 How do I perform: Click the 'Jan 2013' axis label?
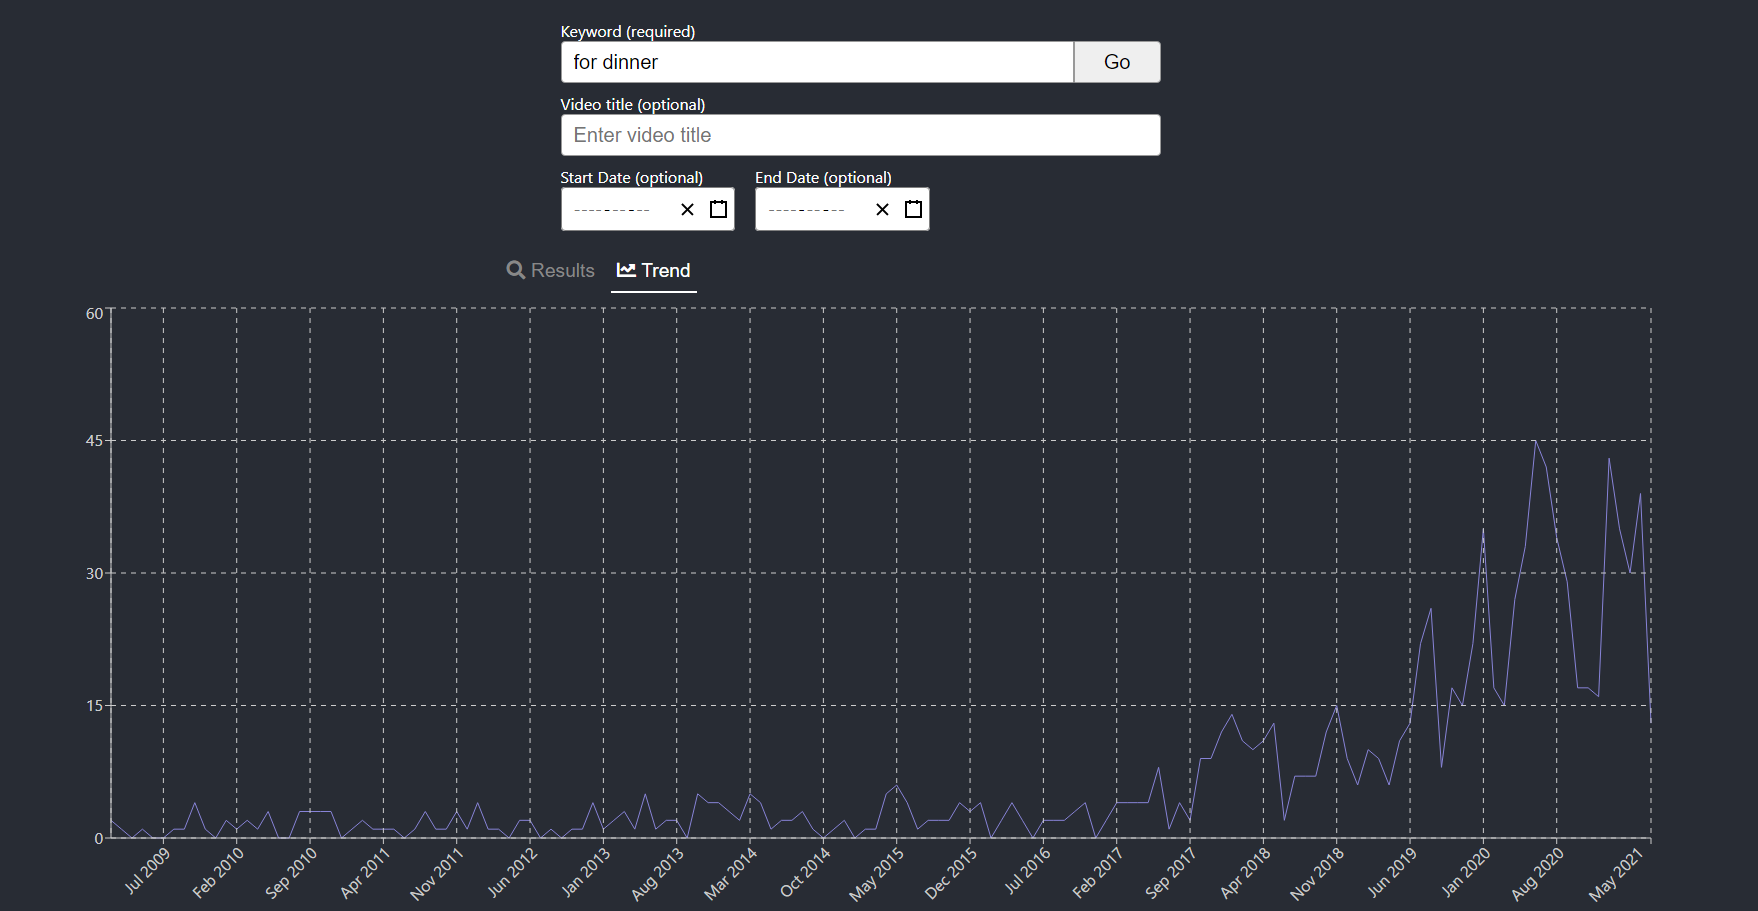pyautogui.click(x=585, y=872)
